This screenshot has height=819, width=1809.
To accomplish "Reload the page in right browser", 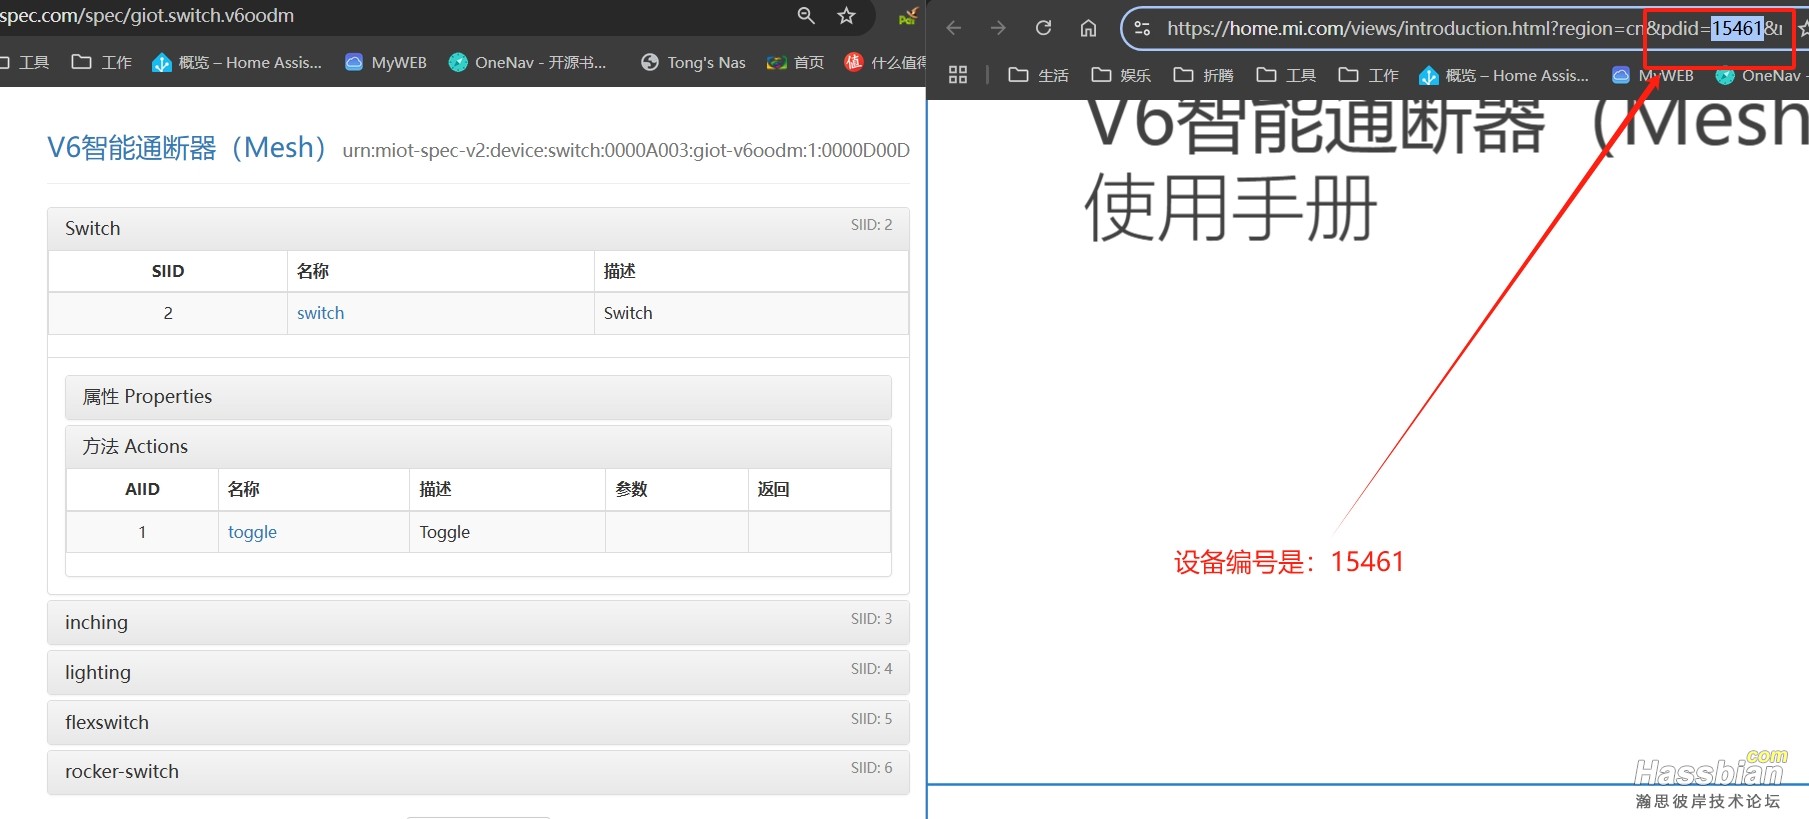I will click(x=1043, y=28).
